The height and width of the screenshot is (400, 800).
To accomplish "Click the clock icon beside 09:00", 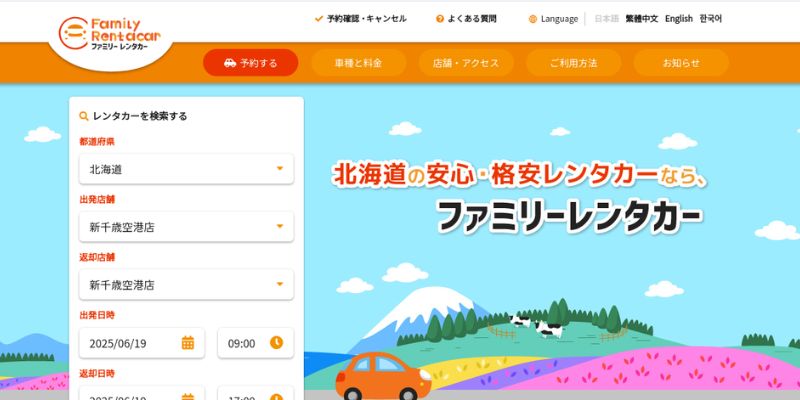I will [276, 343].
